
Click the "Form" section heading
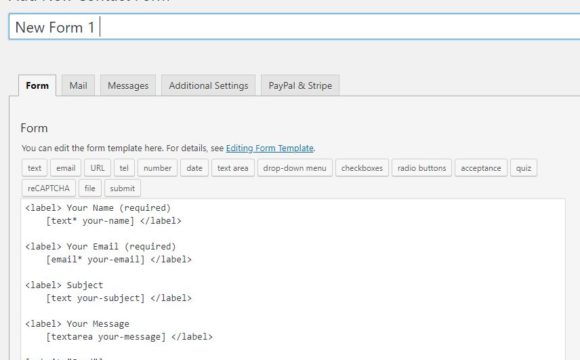34,128
